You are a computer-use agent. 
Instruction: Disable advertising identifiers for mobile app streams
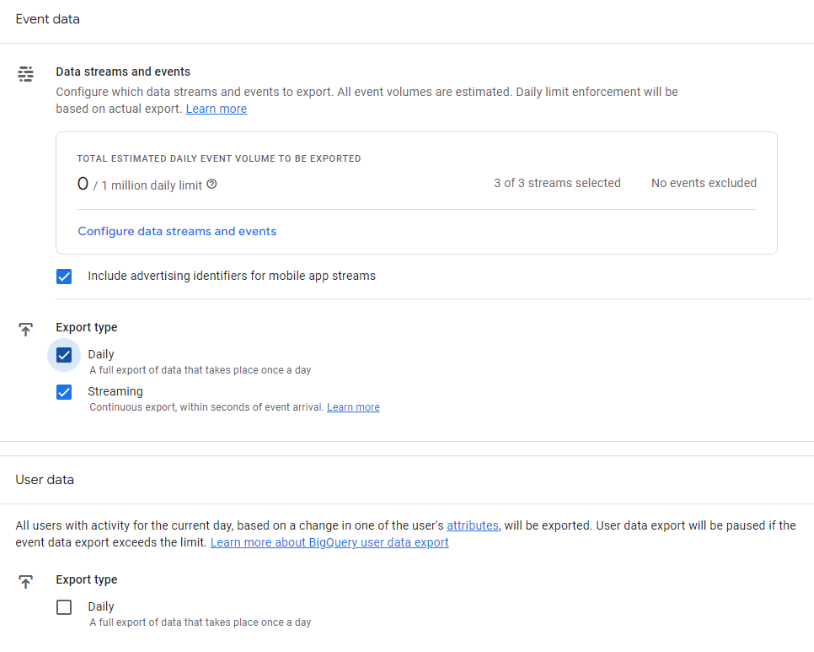(64, 276)
